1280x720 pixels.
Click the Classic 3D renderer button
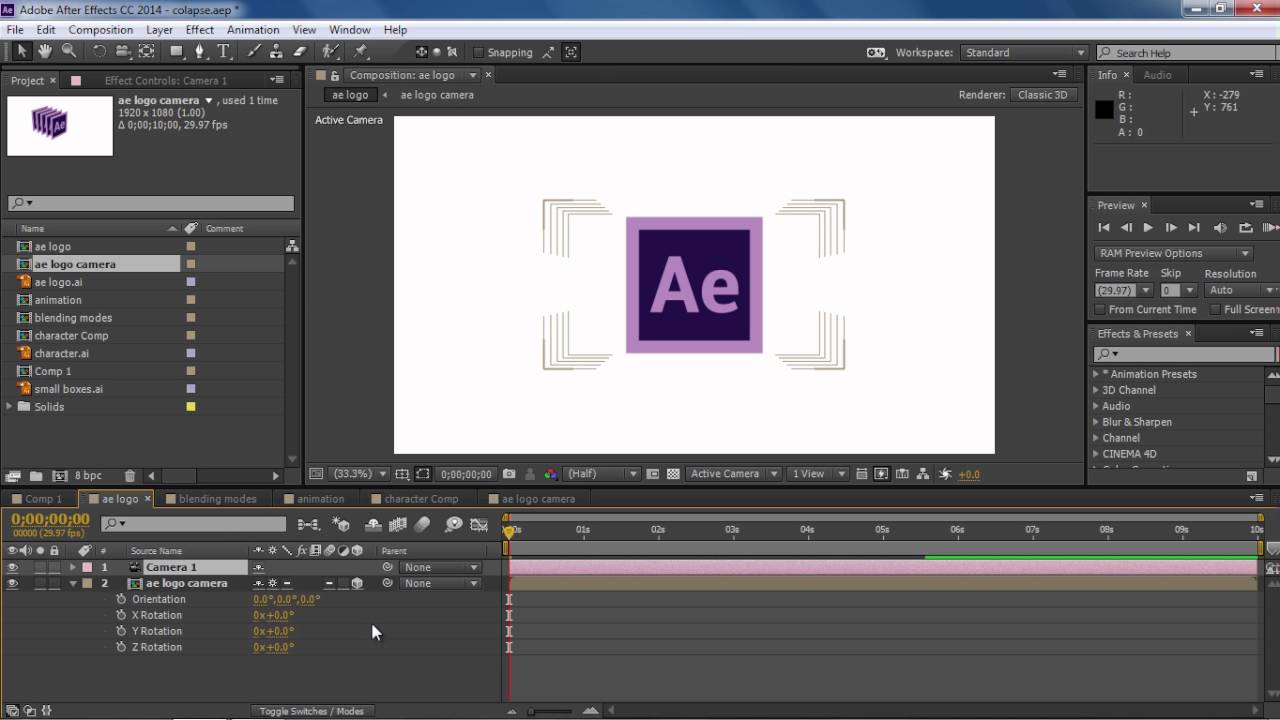[x=1042, y=95]
